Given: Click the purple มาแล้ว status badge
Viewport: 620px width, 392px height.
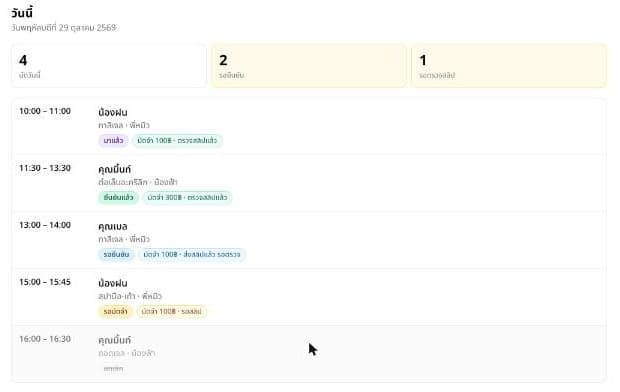Looking at the screenshot, I should (x=113, y=140).
